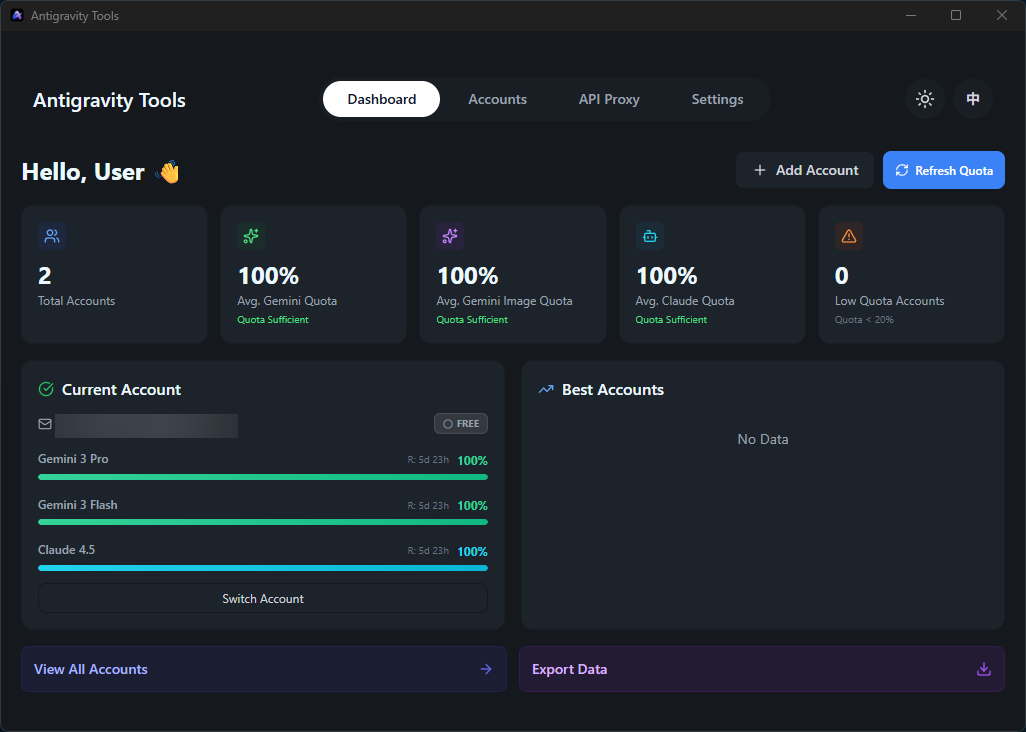The width and height of the screenshot is (1026, 732).
Task: Click the Add Account button label
Action: (x=817, y=170)
